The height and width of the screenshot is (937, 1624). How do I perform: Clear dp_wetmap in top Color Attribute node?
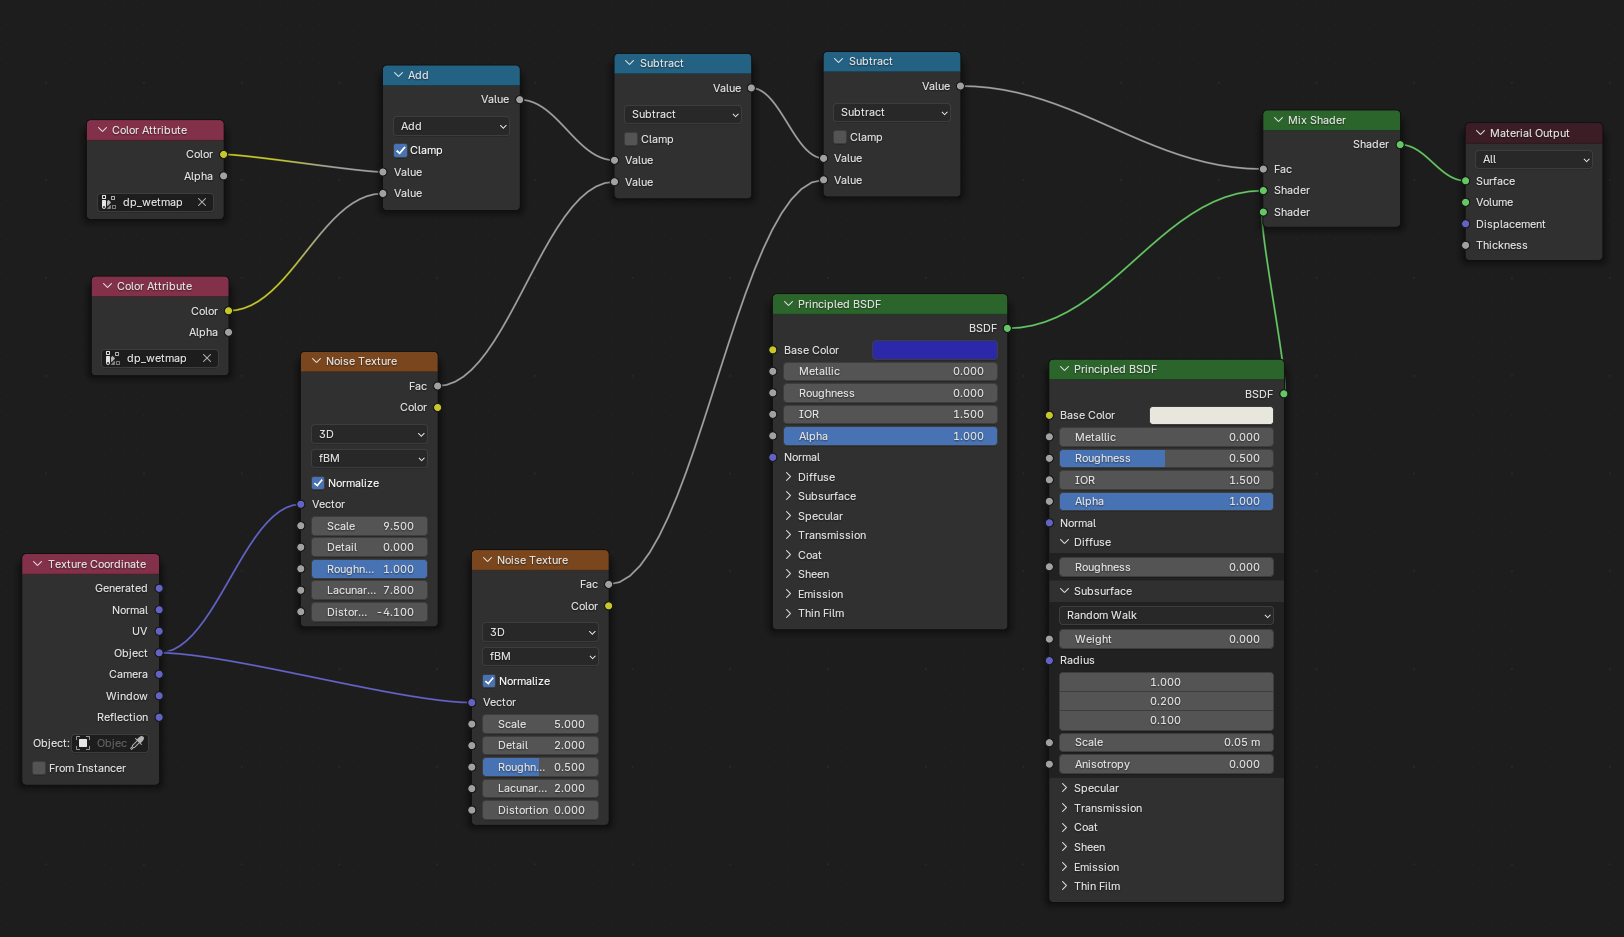coord(202,202)
